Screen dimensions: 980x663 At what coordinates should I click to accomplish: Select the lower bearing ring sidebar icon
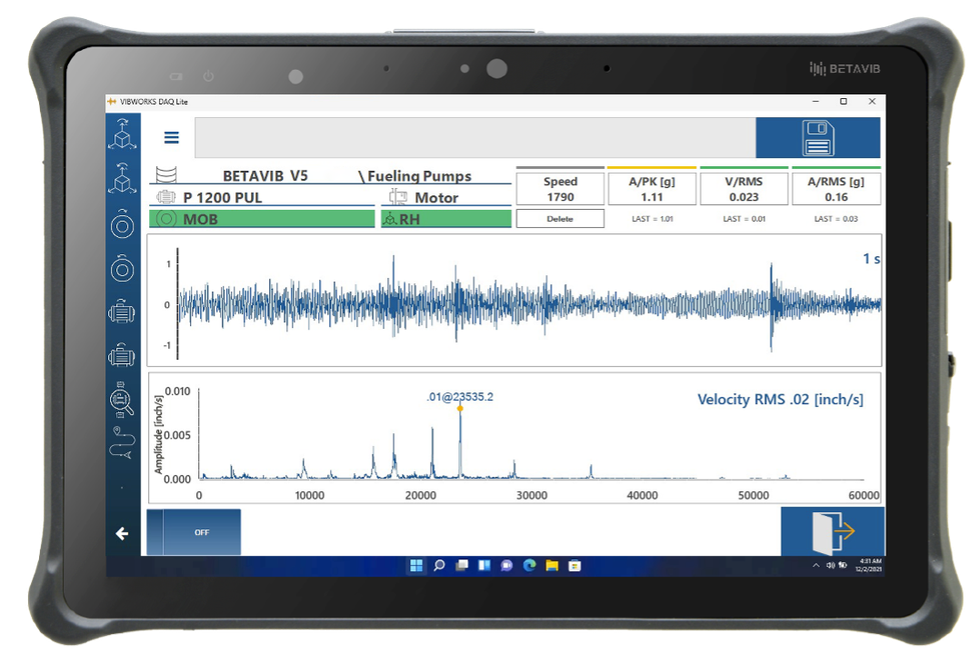click(x=122, y=269)
